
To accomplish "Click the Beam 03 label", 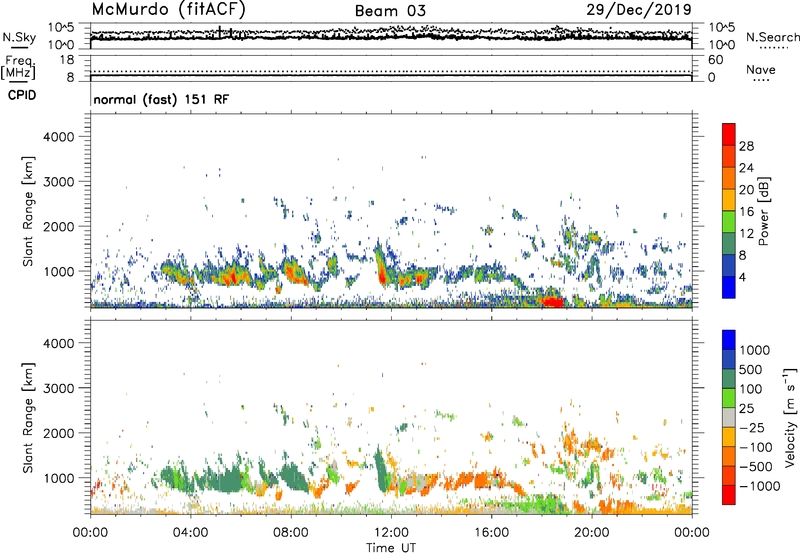I will click(390, 11).
